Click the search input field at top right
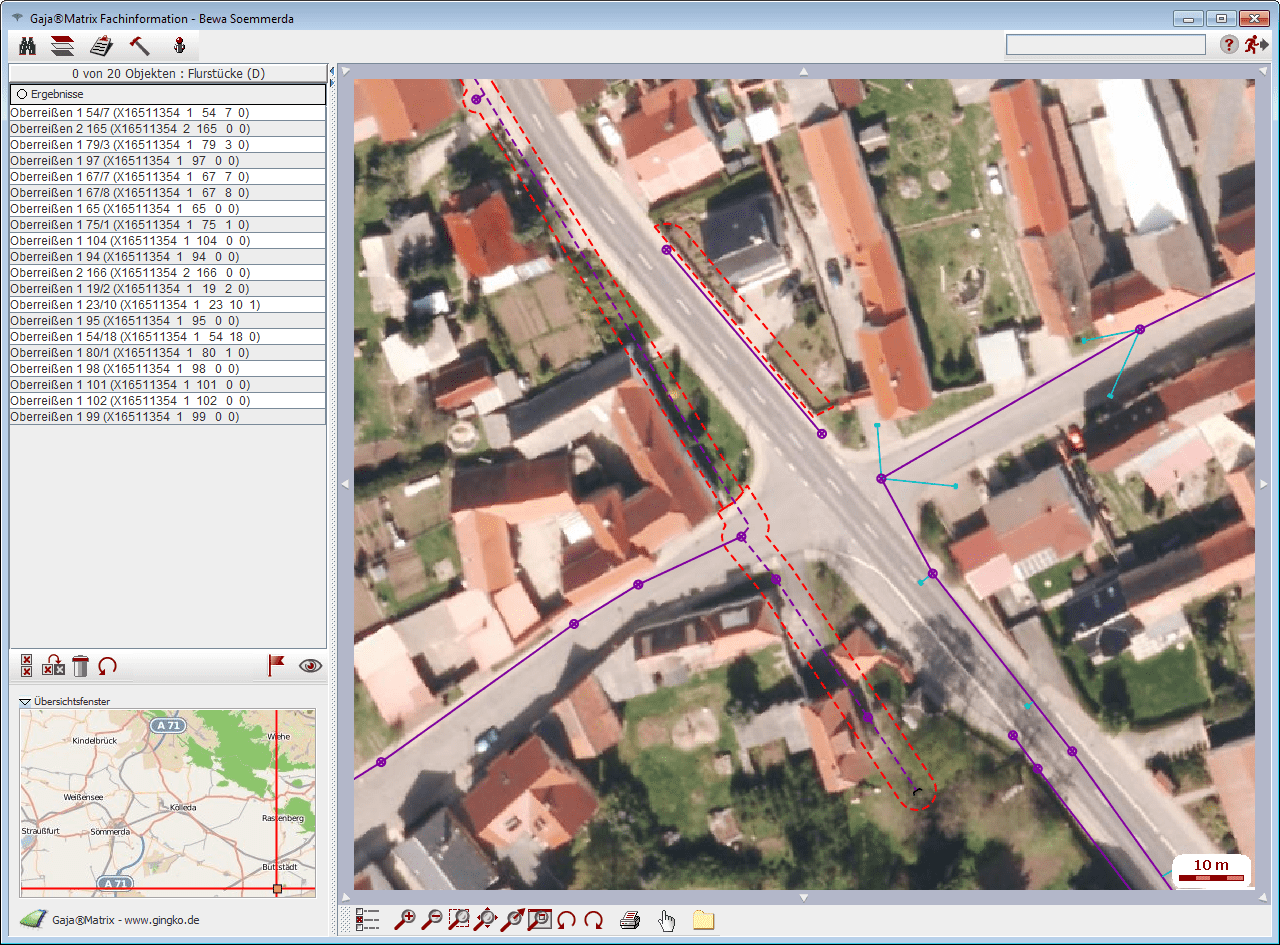1280x945 pixels. 1105,45
